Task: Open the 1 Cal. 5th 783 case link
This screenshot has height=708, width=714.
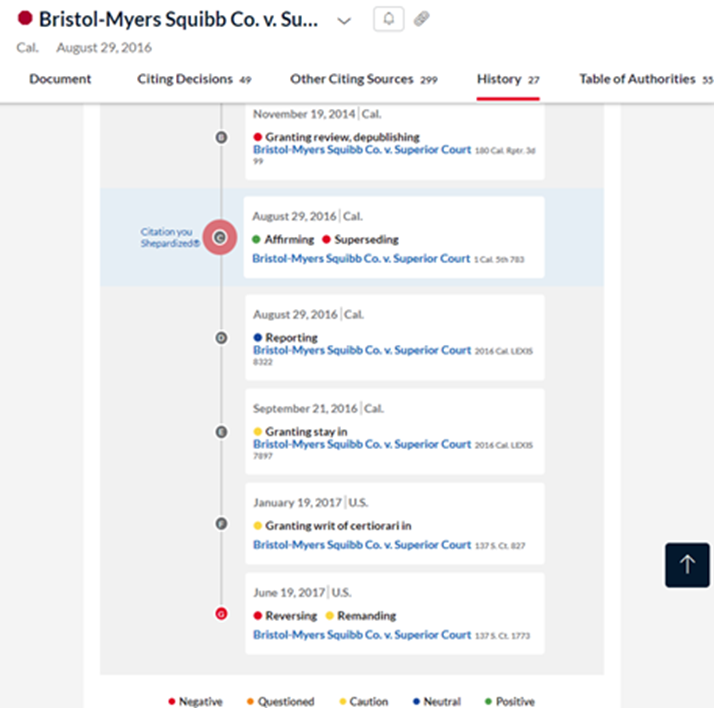Action: [361, 259]
